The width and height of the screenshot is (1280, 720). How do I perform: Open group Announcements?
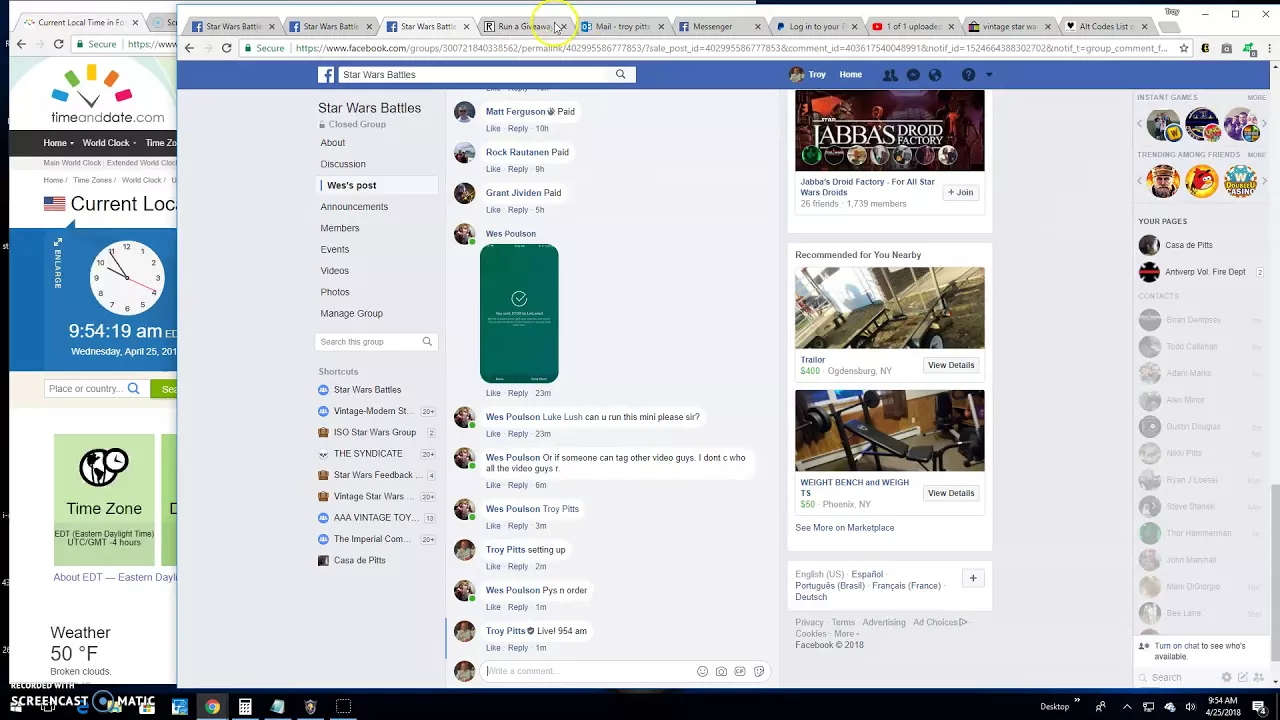354,207
